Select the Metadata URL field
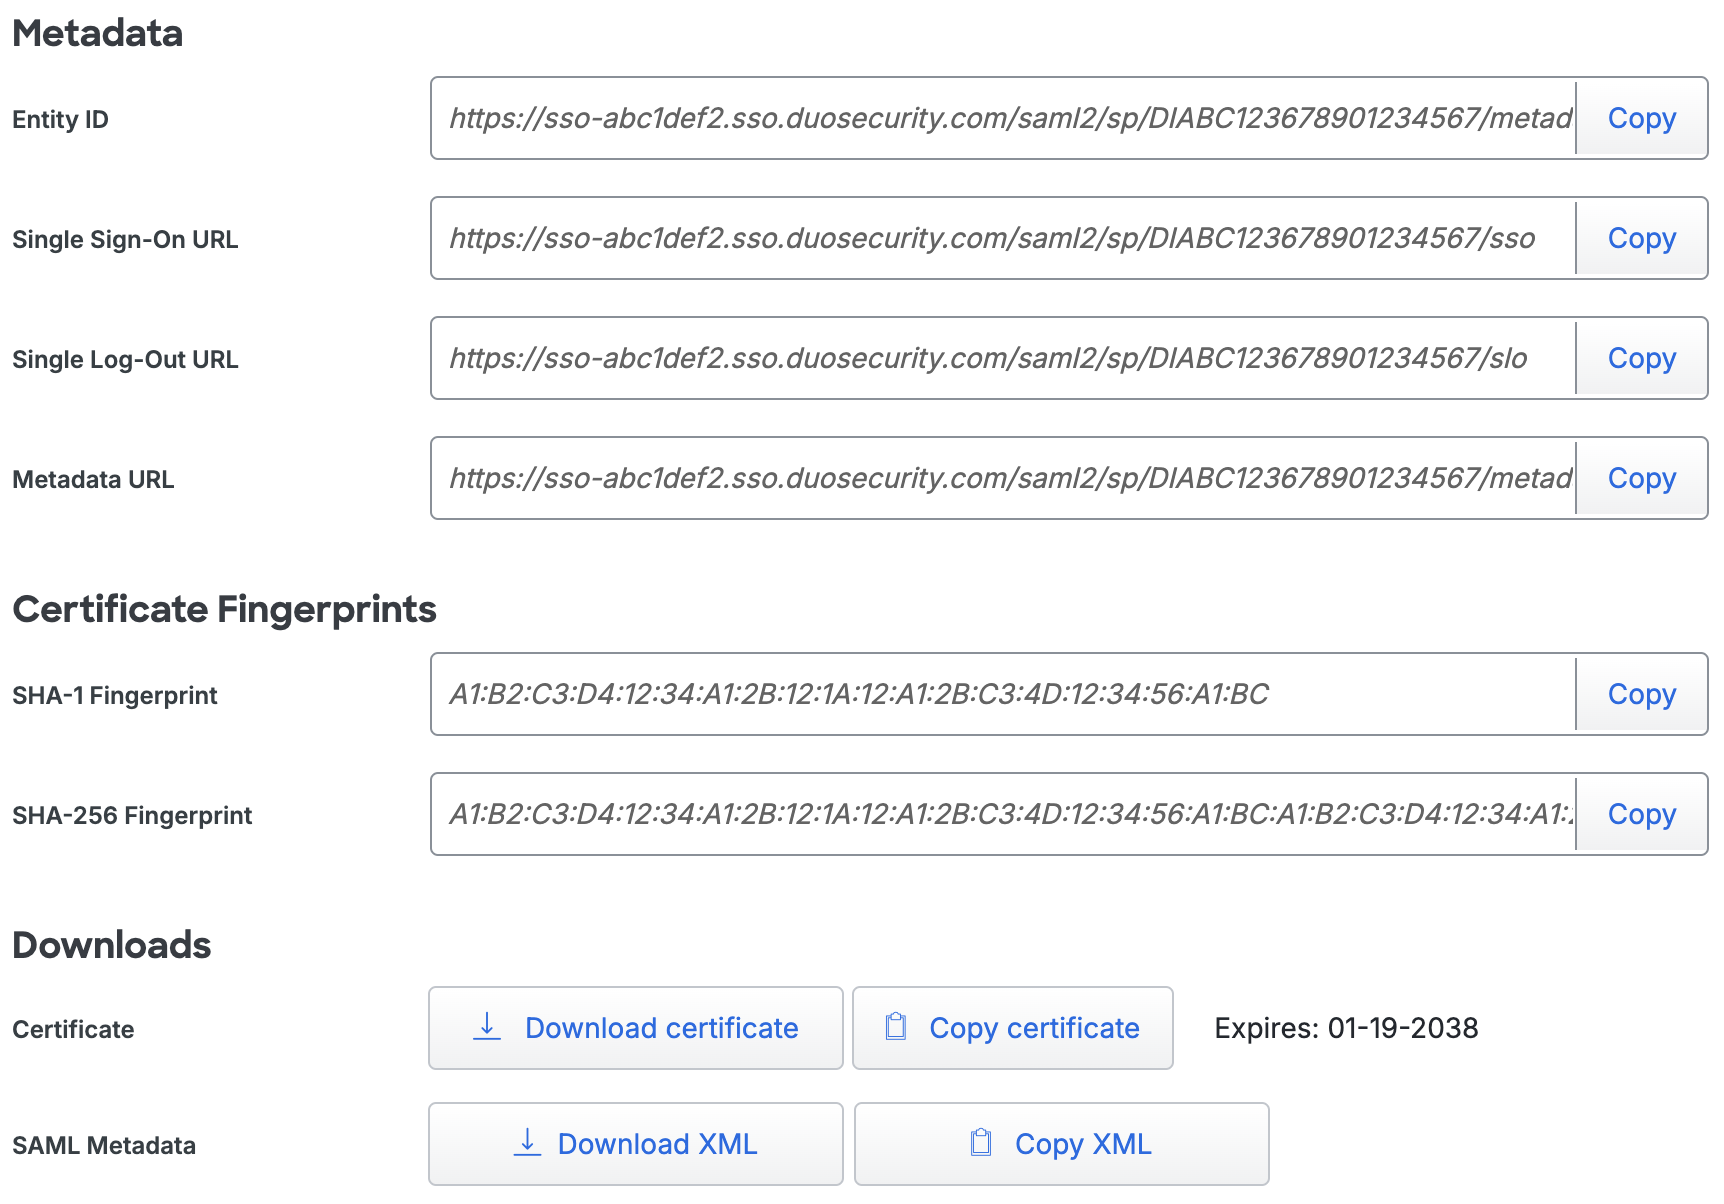 [x=1000, y=478]
